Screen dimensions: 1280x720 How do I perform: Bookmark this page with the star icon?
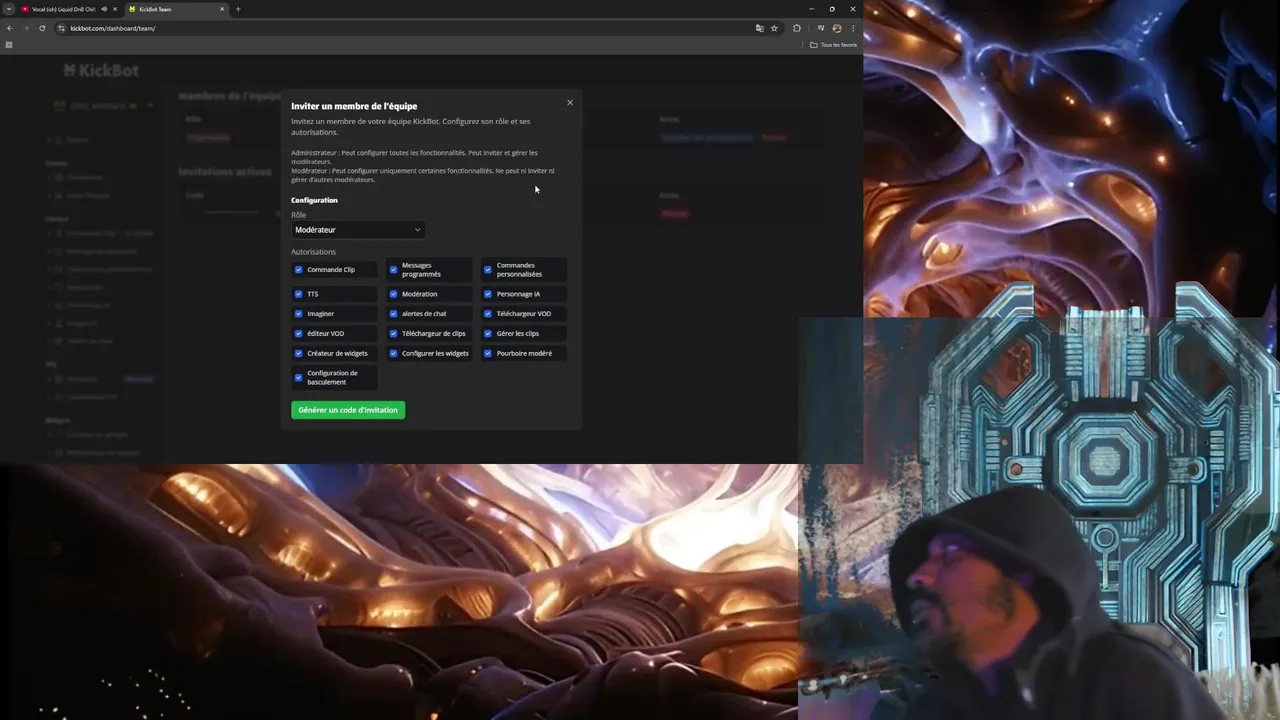[774, 28]
